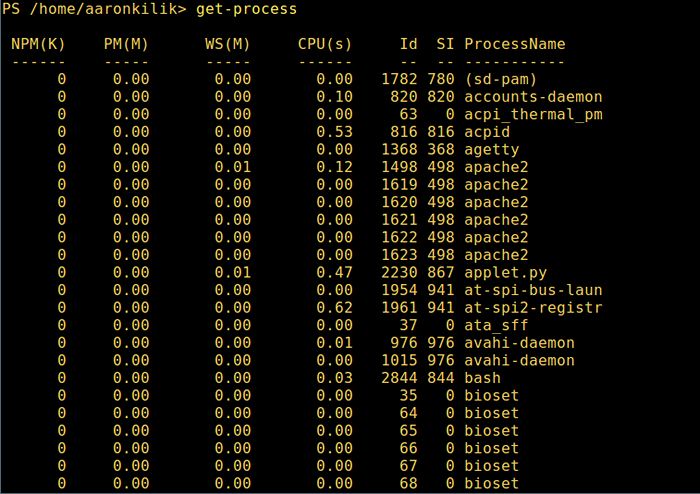Click the acpi_thermal_pm process name
Screen dimensions: 700x494
click(533, 115)
